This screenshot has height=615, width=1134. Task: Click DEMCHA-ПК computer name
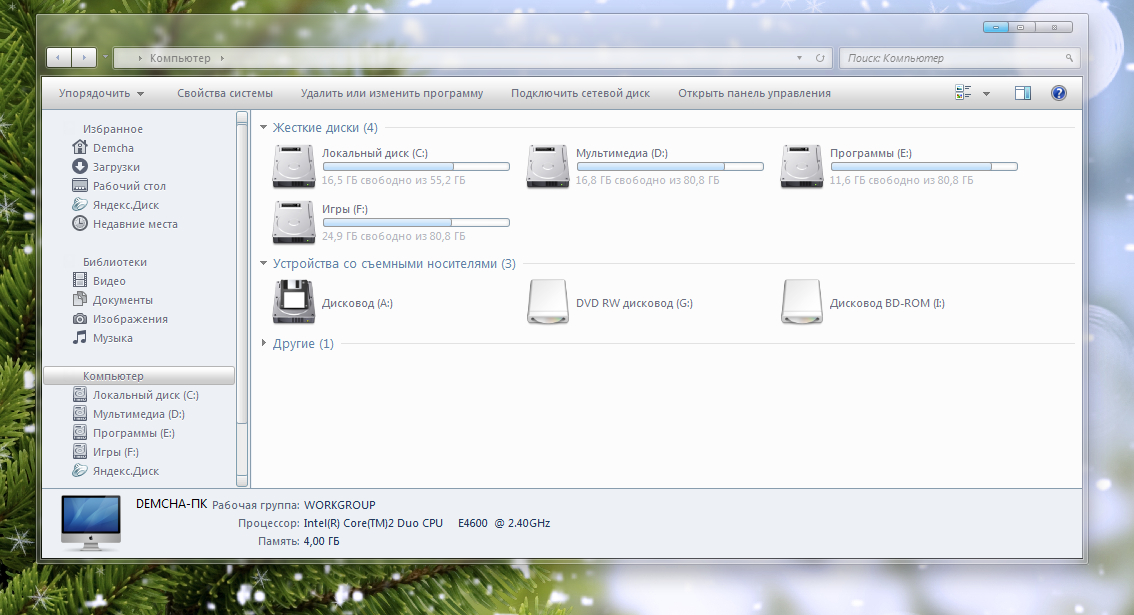click(171, 504)
